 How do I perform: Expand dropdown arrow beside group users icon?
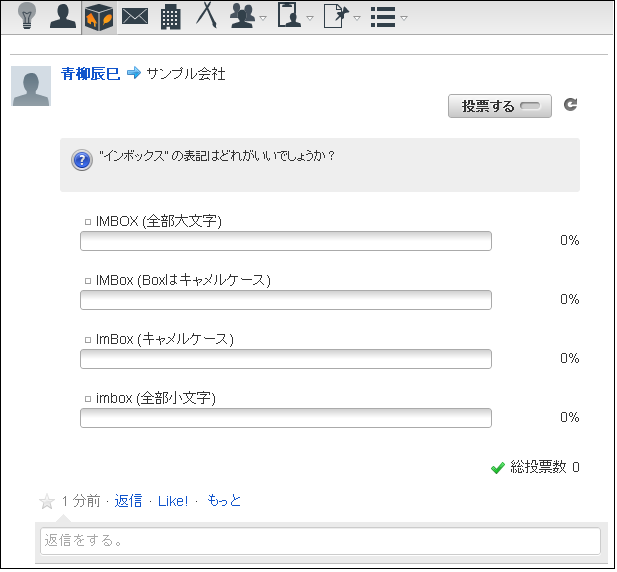click(x=263, y=18)
